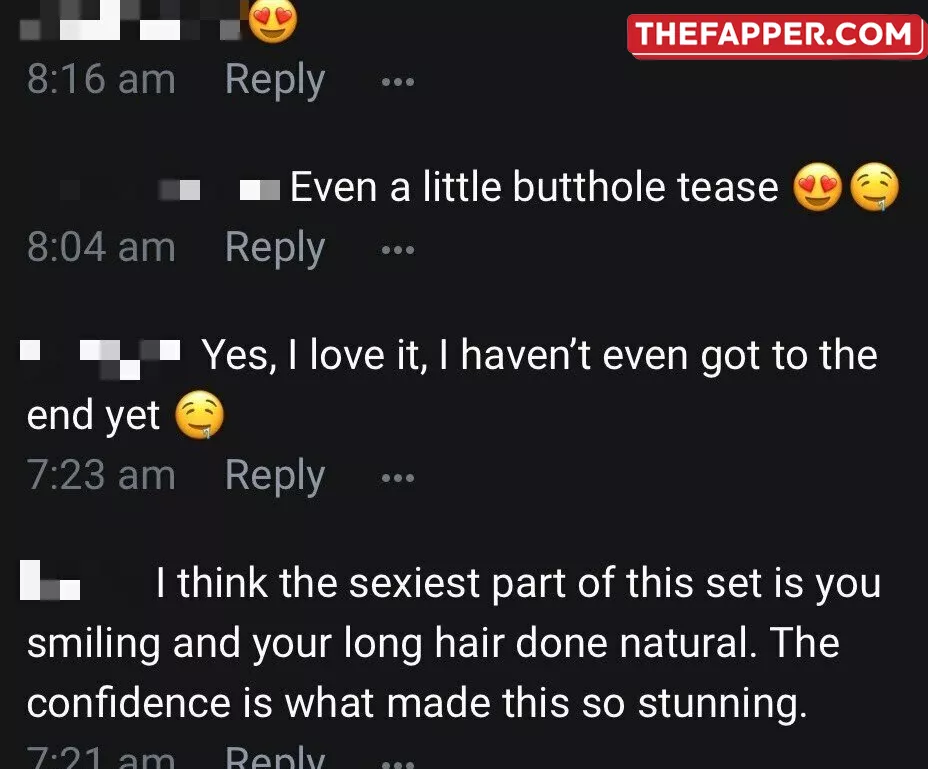The height and width of the screenshot is (769, 928).
Task: Reply to the 7:21 am comment
Action: (275, 757)
